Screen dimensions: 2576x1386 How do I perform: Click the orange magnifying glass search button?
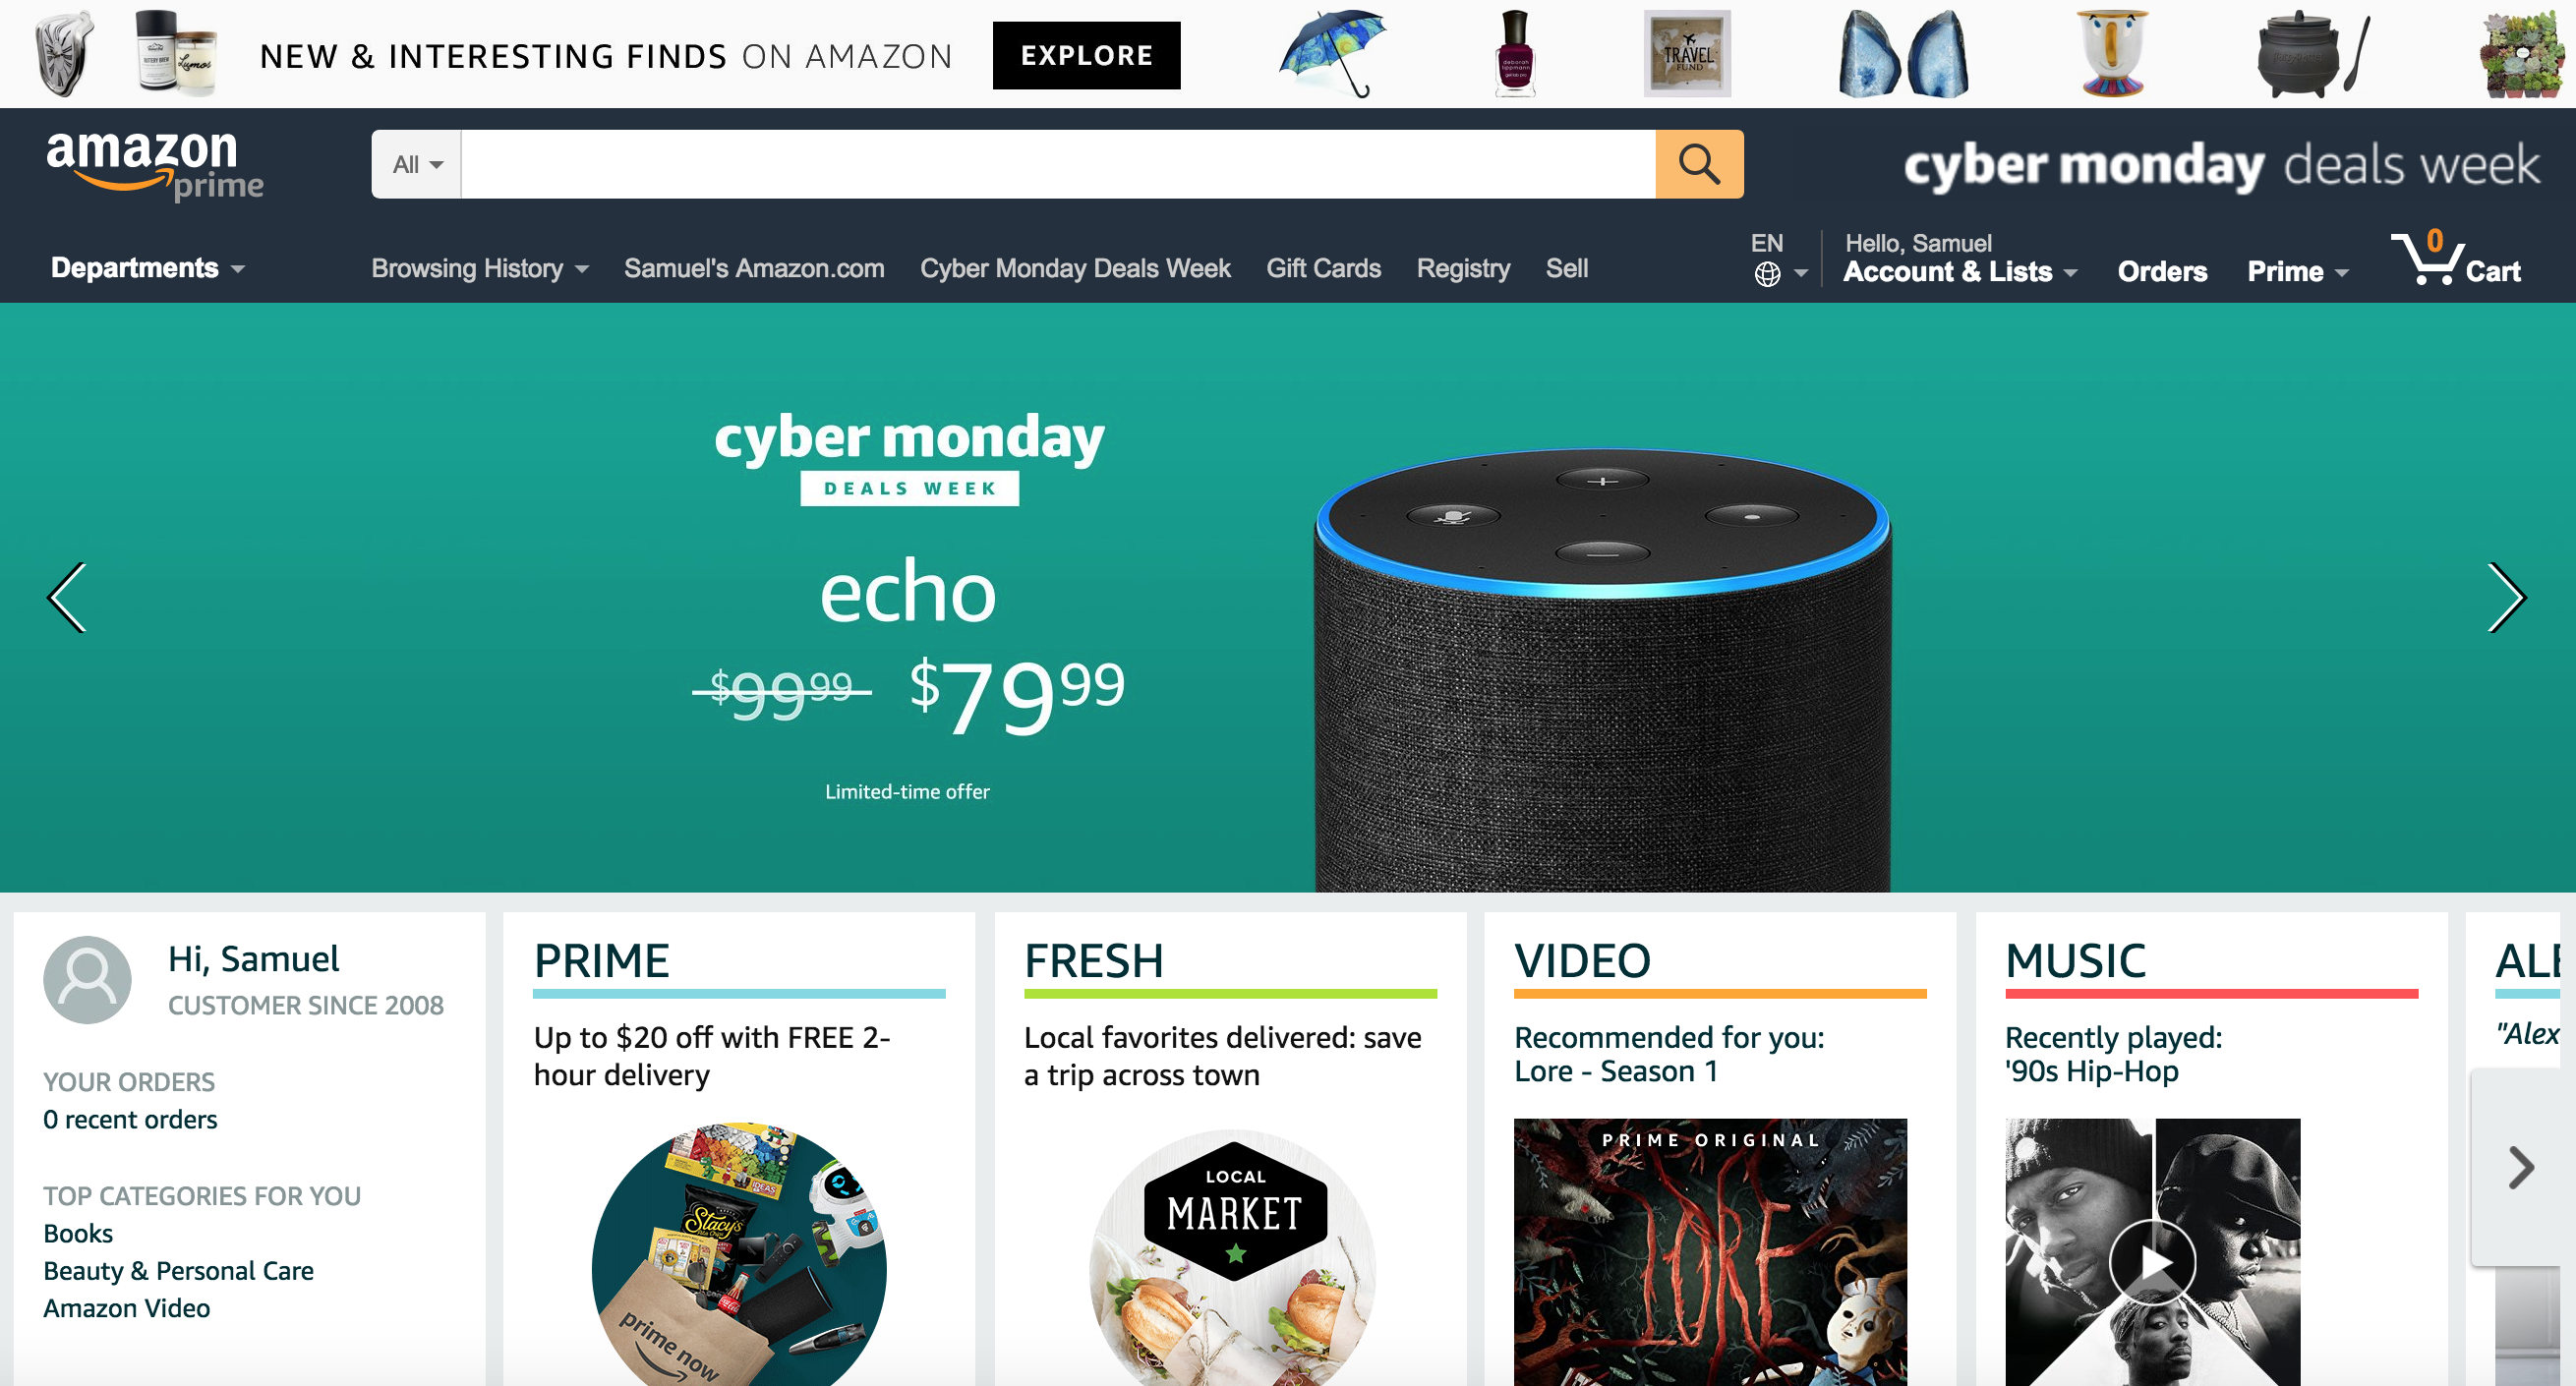(1699, 164)
